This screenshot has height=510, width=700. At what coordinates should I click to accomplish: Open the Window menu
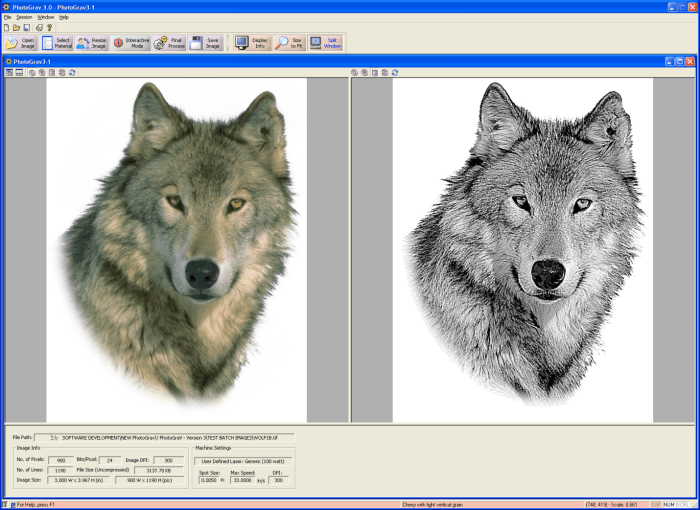(x=46, y=17)
